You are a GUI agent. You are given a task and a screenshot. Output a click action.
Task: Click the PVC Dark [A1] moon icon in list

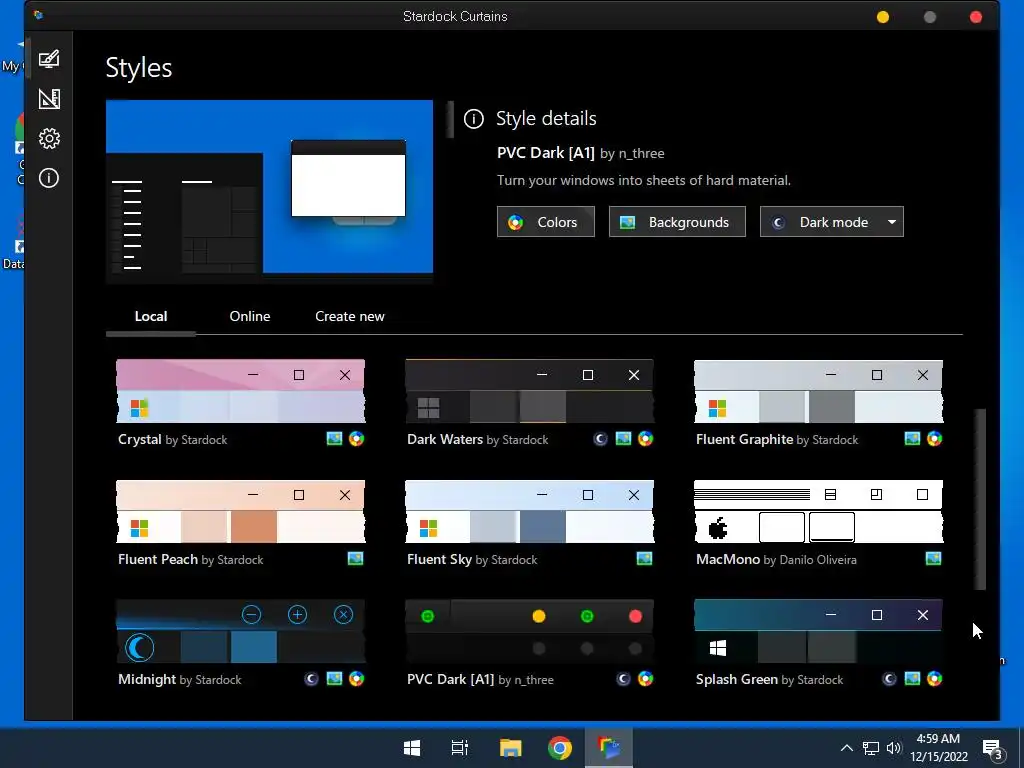tap(624, 679)
